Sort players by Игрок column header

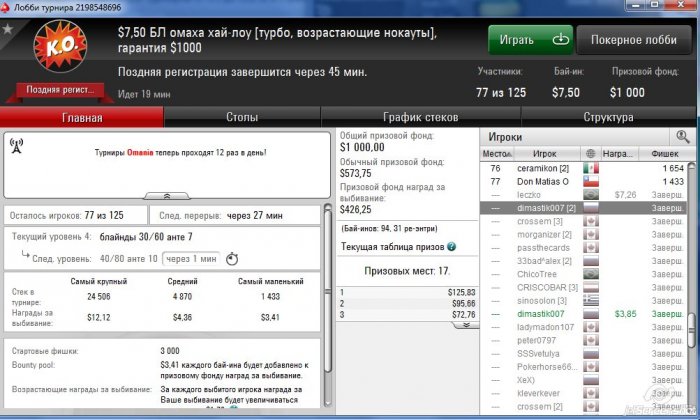546,154
